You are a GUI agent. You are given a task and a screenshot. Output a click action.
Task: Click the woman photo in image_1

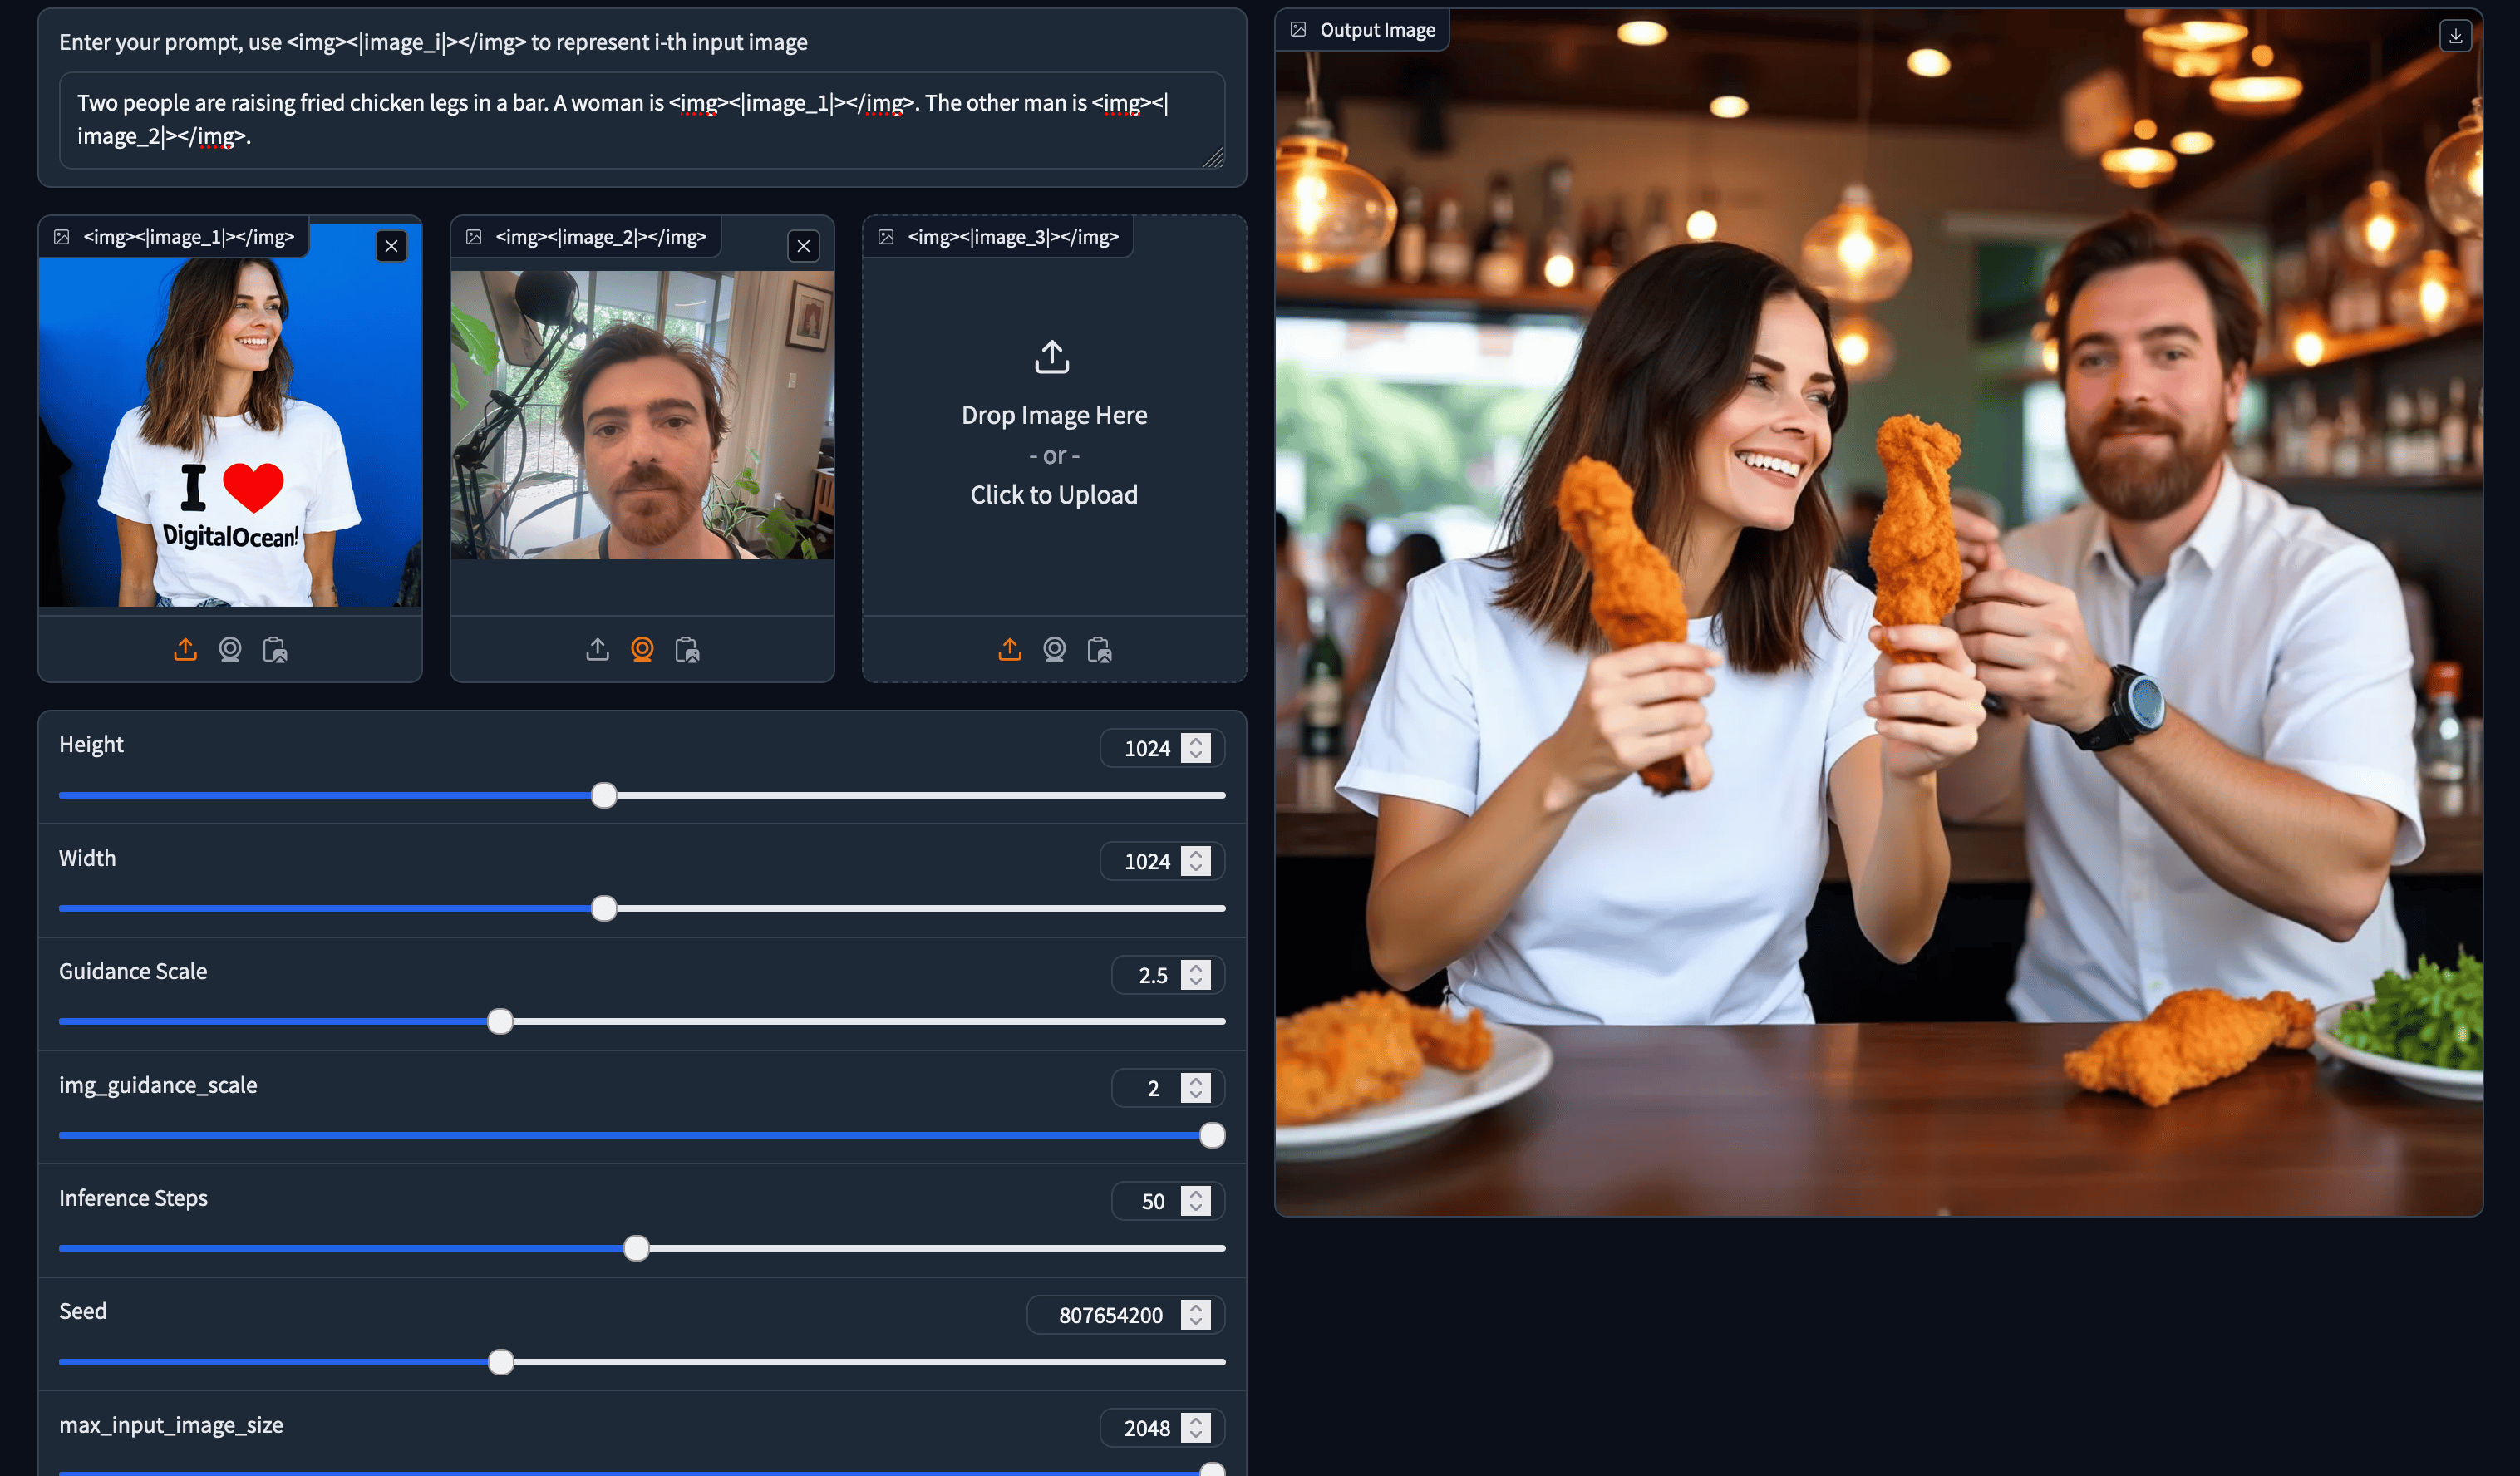(230, 415)
